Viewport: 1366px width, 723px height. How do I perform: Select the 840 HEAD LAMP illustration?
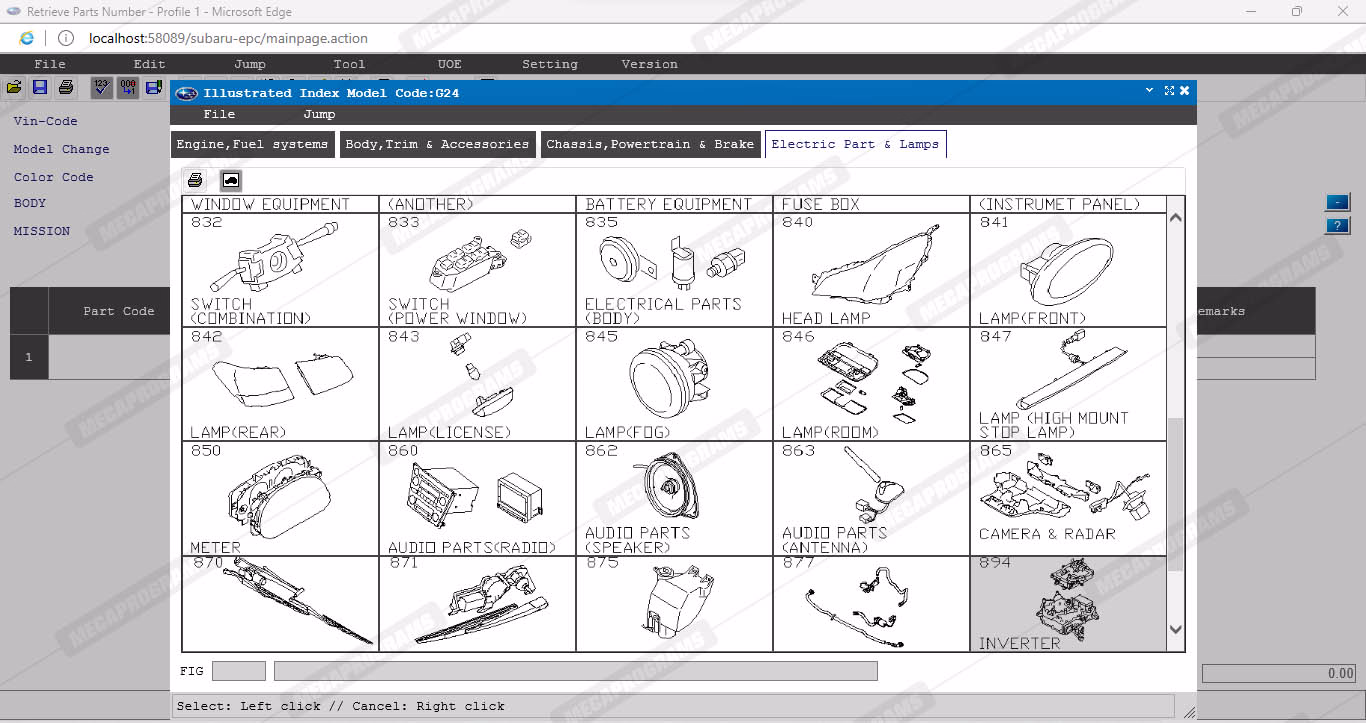coord(870,270)
